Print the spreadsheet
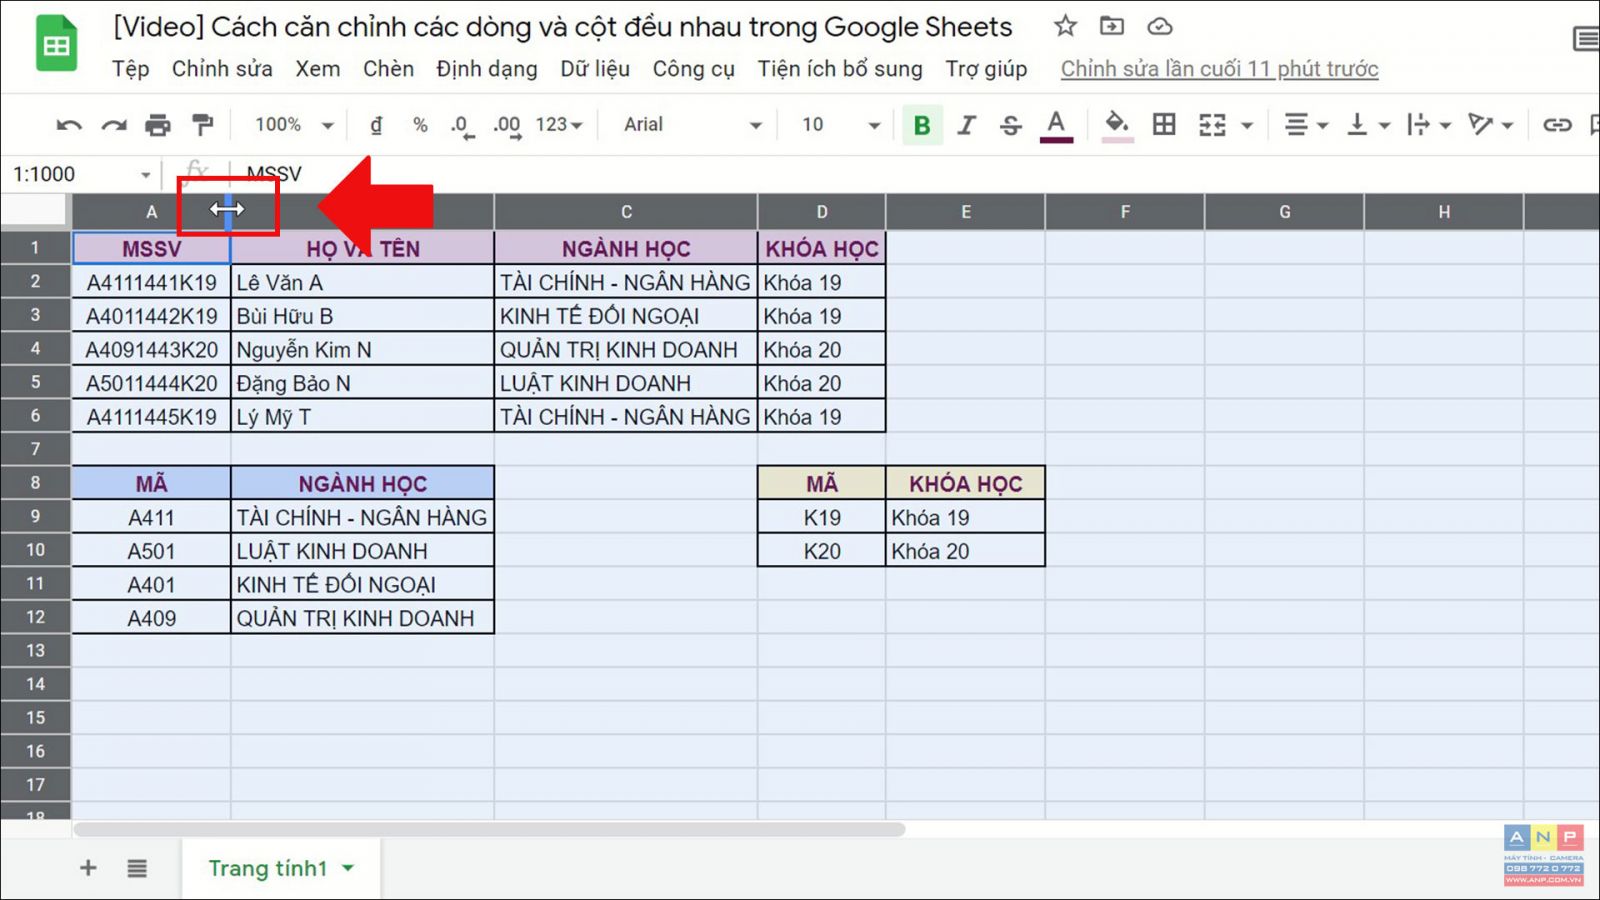Image resolution: width=1600 pixels, height=900 pixels. tap(158, 125)
